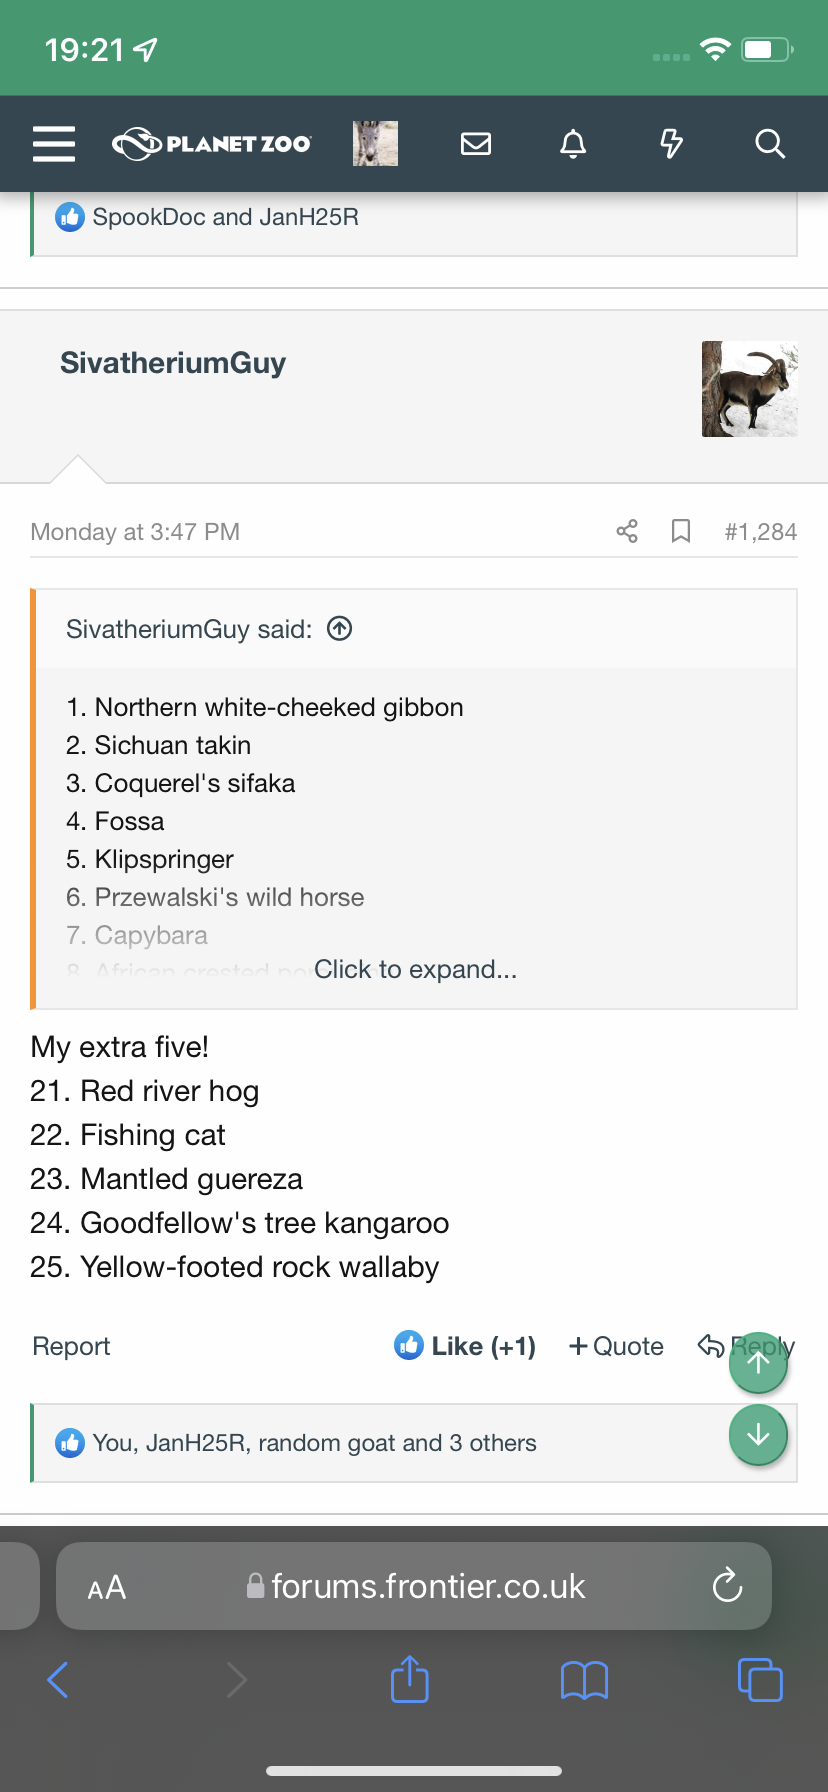Click the Planet Zoo logo
The height and width of the screenshot is (1792, 828).
pyautogui.click(x=212, y=144)
